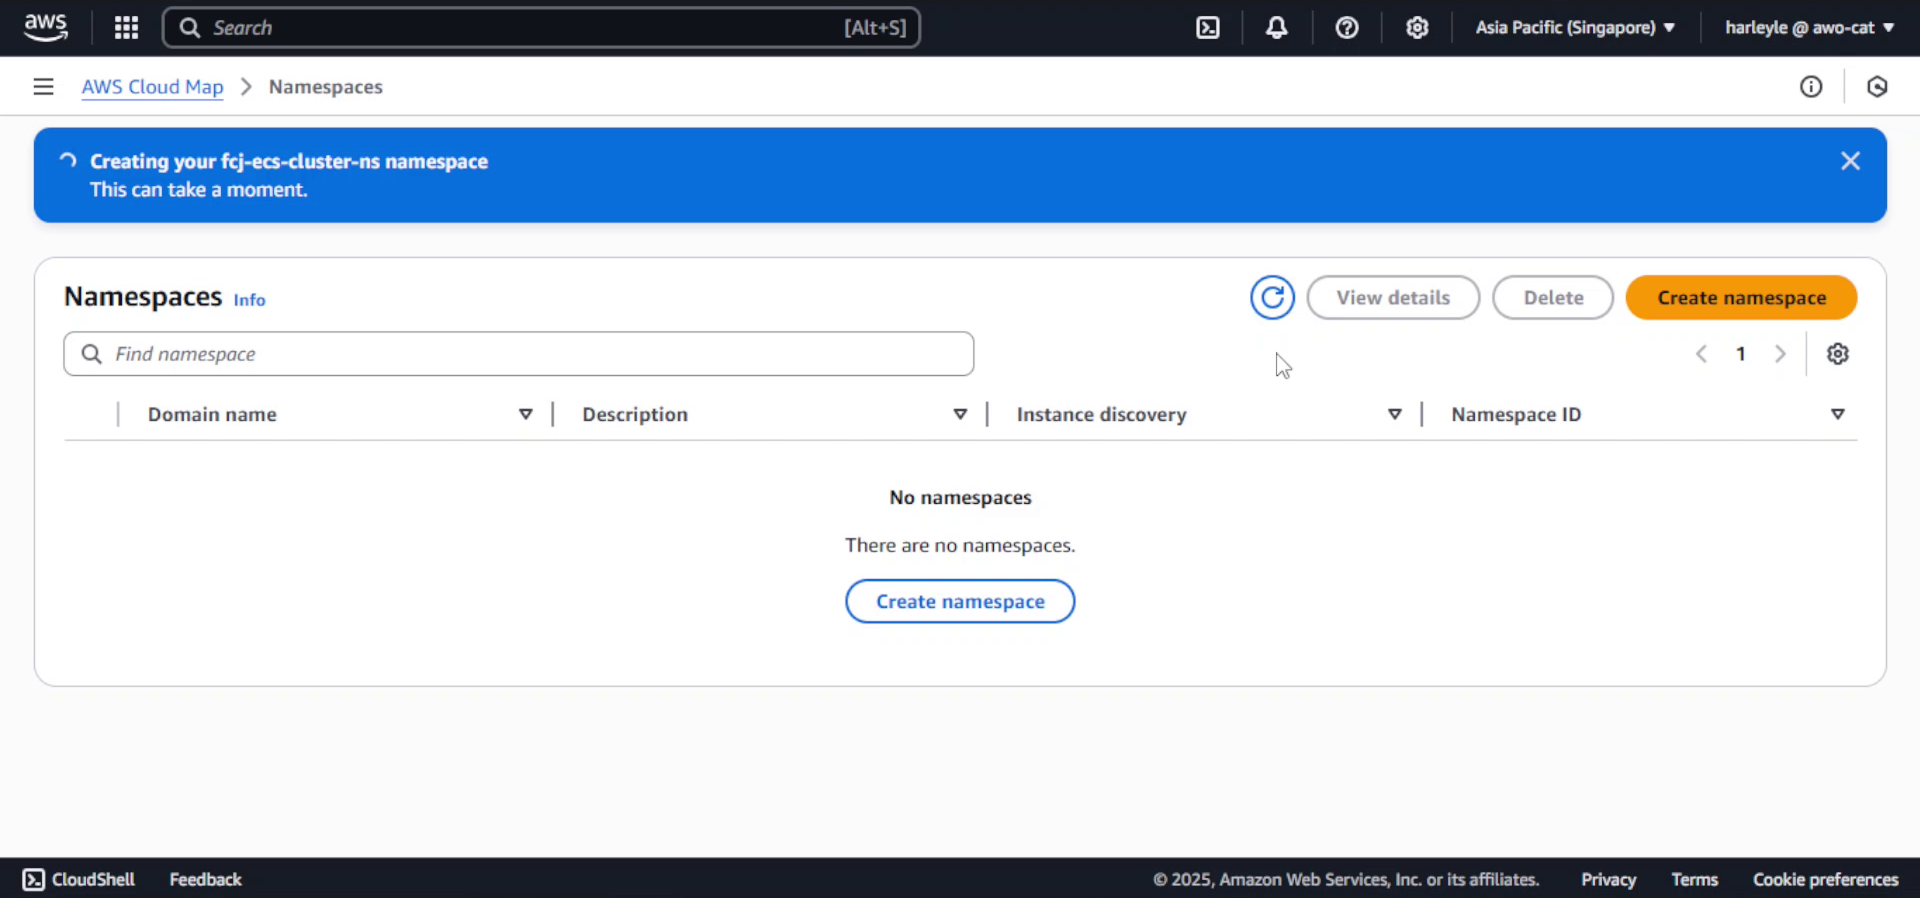Click the Instance discovery column header
This screenshot has width=1920, height=898.
pos(1101,415)
